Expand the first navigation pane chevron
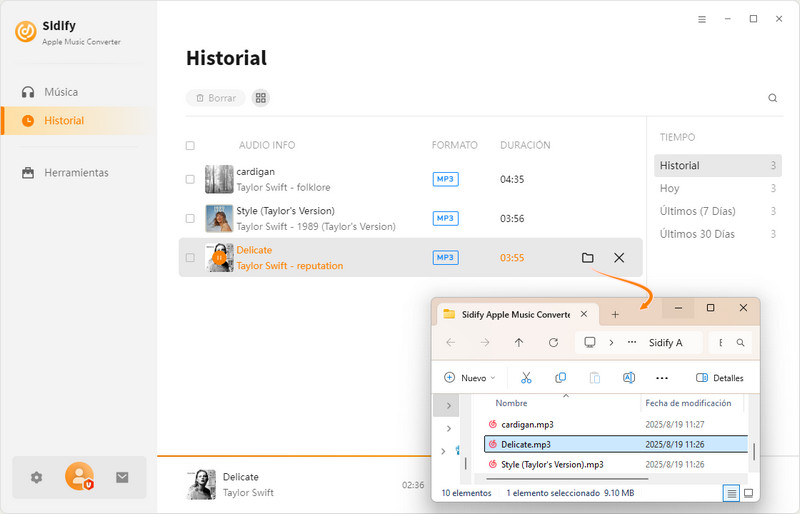The image size is (800, 514). click(x=448, y=406)
